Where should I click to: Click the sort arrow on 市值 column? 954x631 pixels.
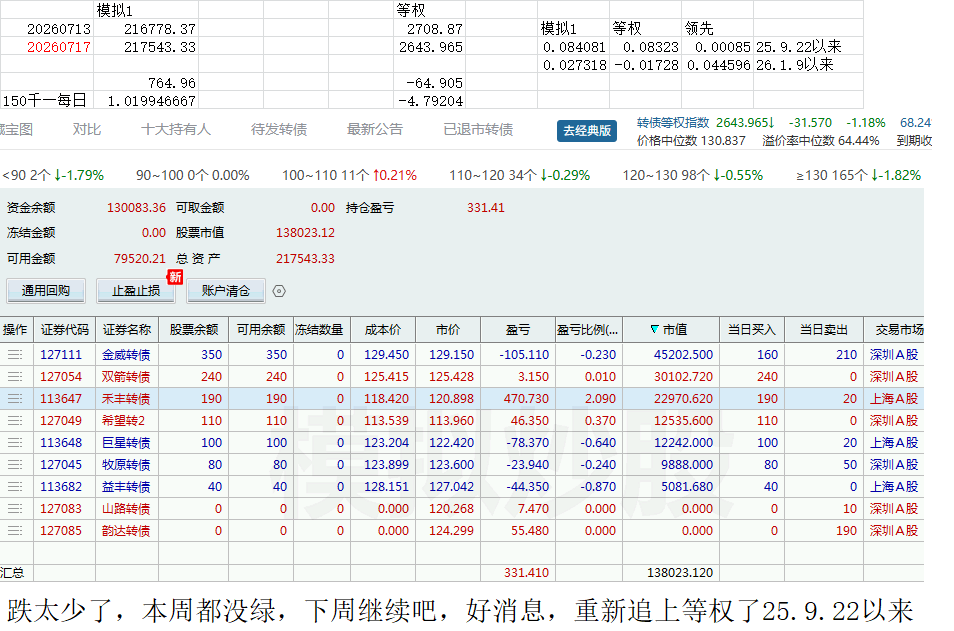655,329
